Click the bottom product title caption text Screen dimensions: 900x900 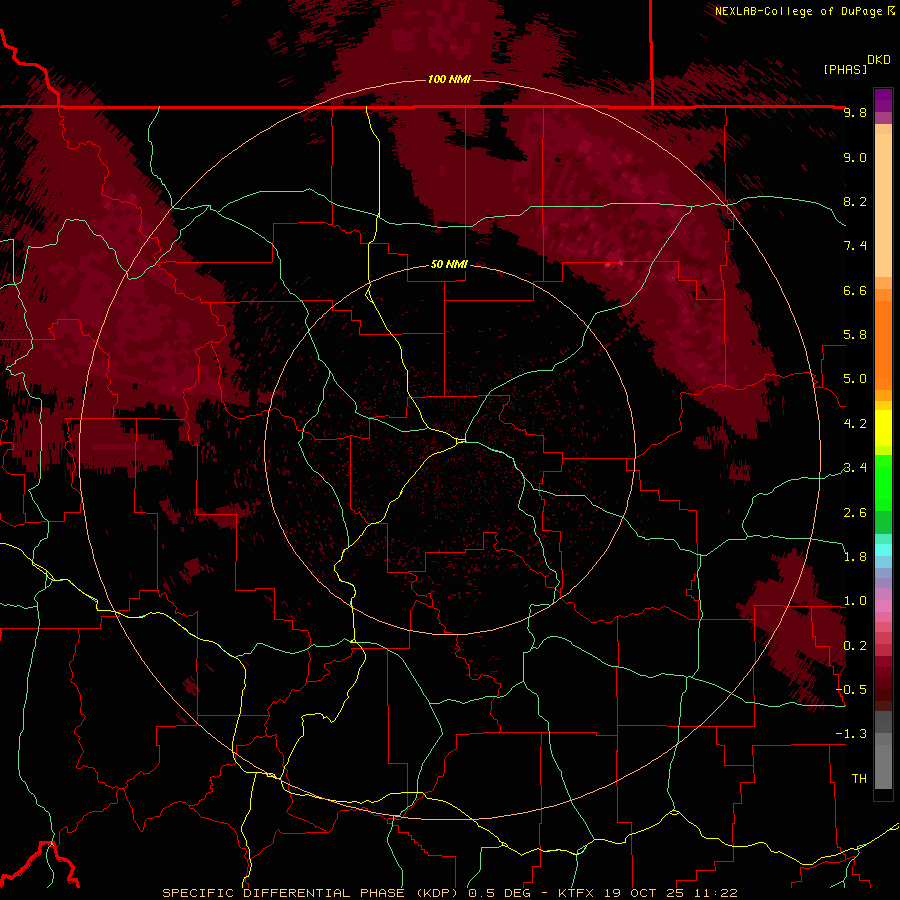pyautogui.click(x=449, y=893)
